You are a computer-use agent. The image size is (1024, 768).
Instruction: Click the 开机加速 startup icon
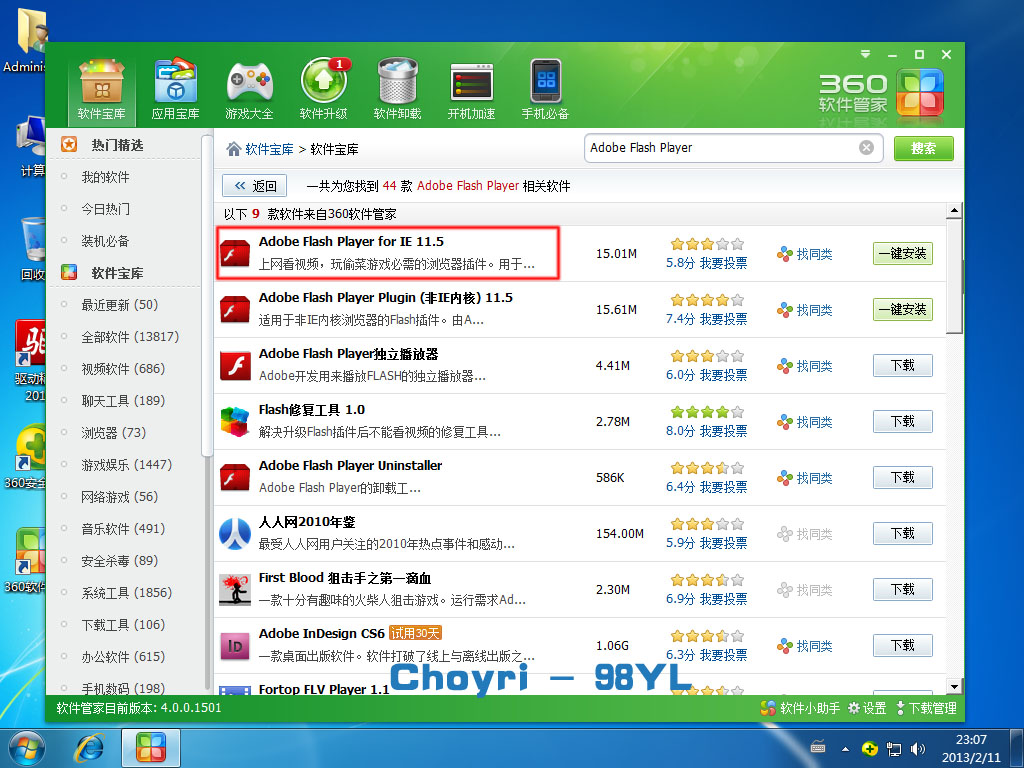tap(471, 82)
